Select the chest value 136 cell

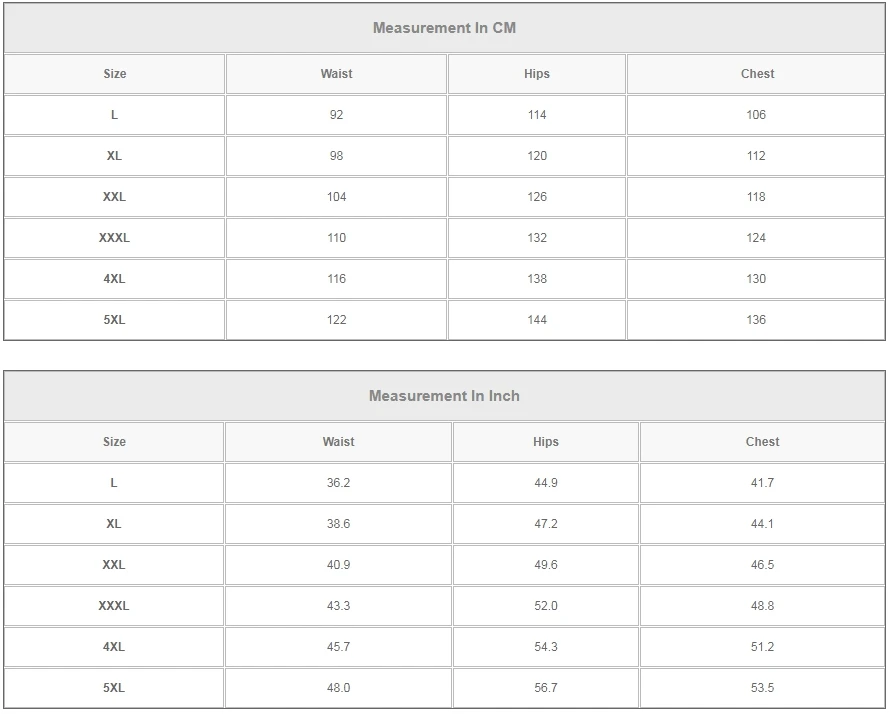point(756,320)
